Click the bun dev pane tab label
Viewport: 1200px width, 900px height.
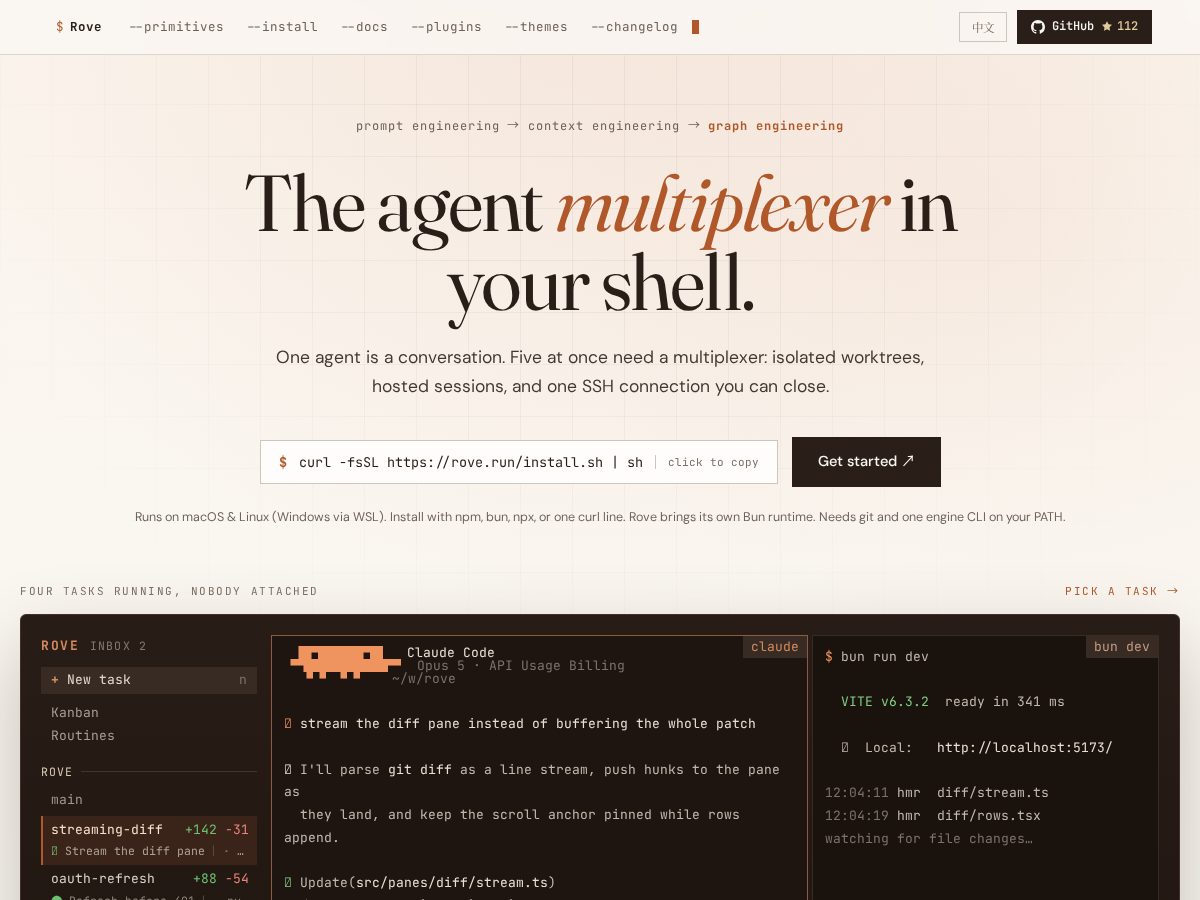1122,647
